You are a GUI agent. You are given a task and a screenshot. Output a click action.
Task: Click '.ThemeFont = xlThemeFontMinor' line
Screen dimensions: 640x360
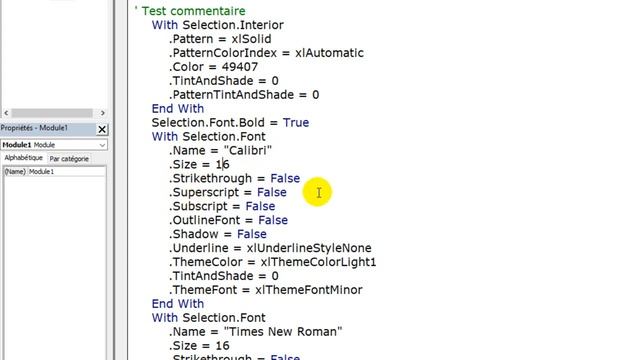tap(266, 290)
